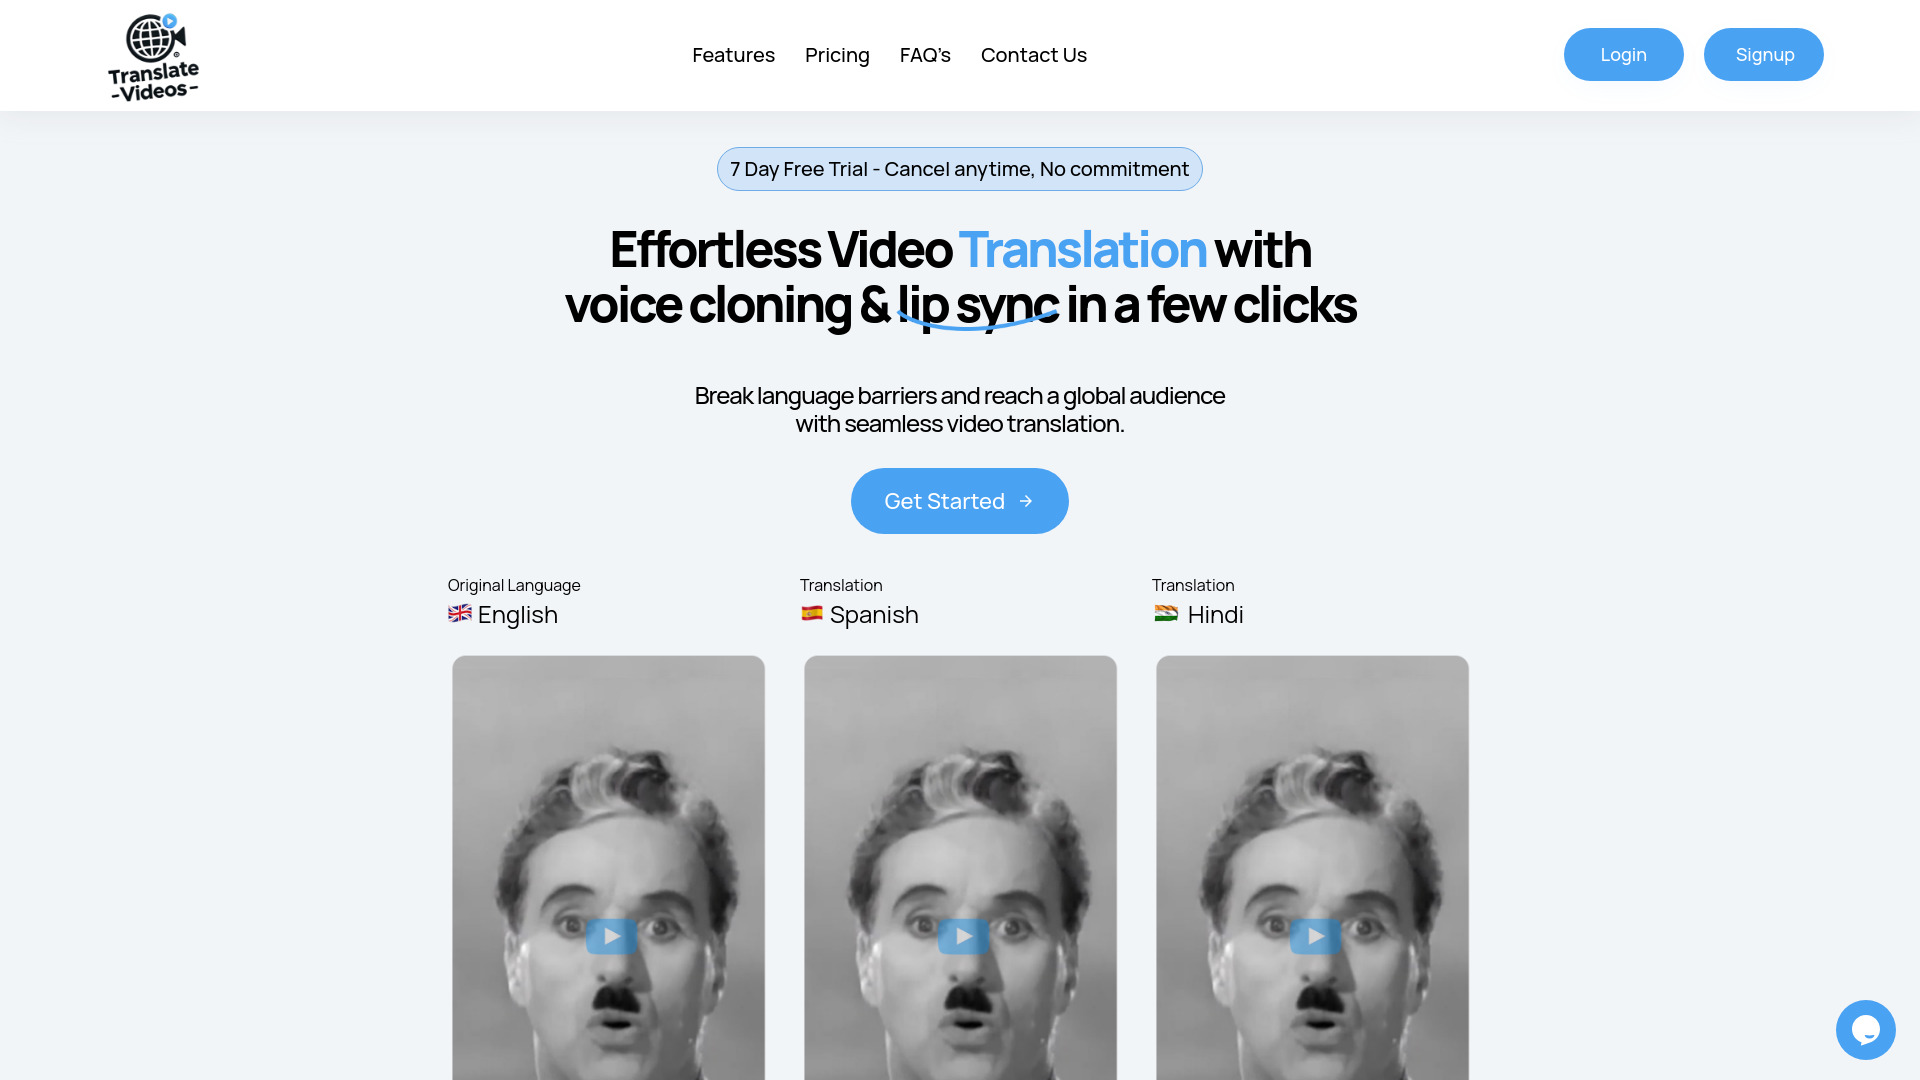This screenshot has width=1920, height=1080.
Task: Click the globe icon in the logo
Action: [x=146, y=40]
